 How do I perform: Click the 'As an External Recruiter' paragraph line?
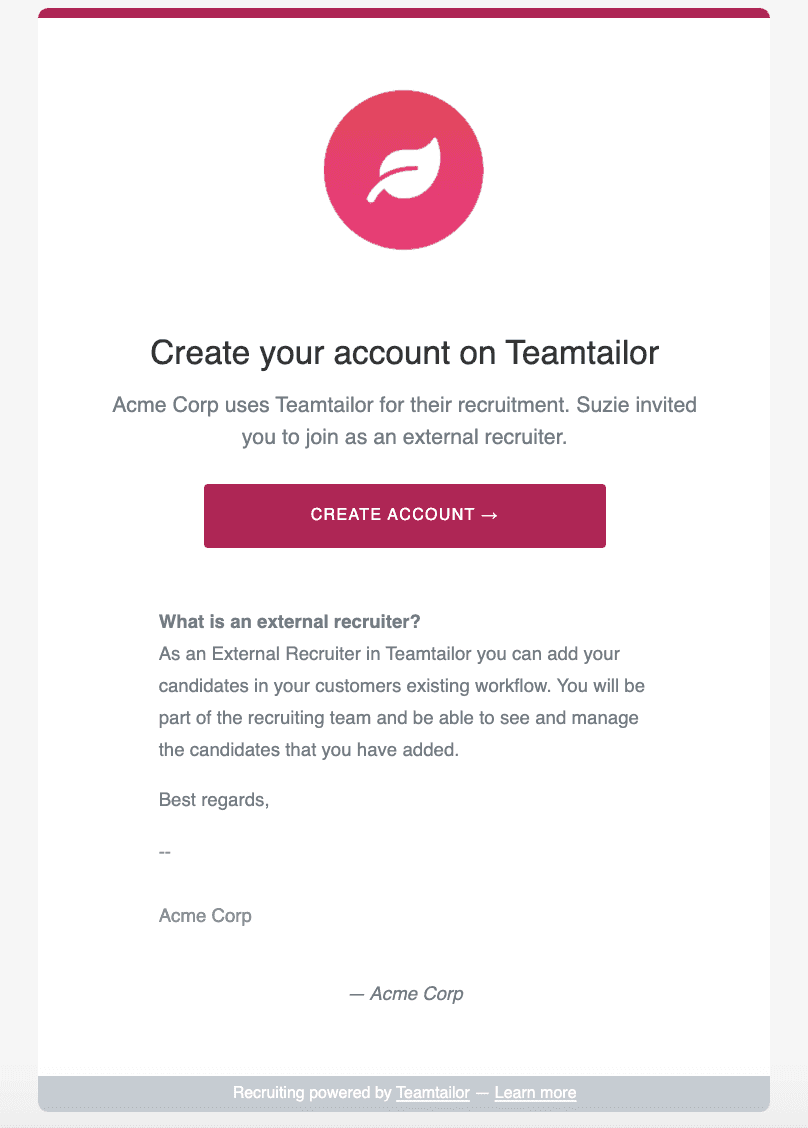pos(389,654)
